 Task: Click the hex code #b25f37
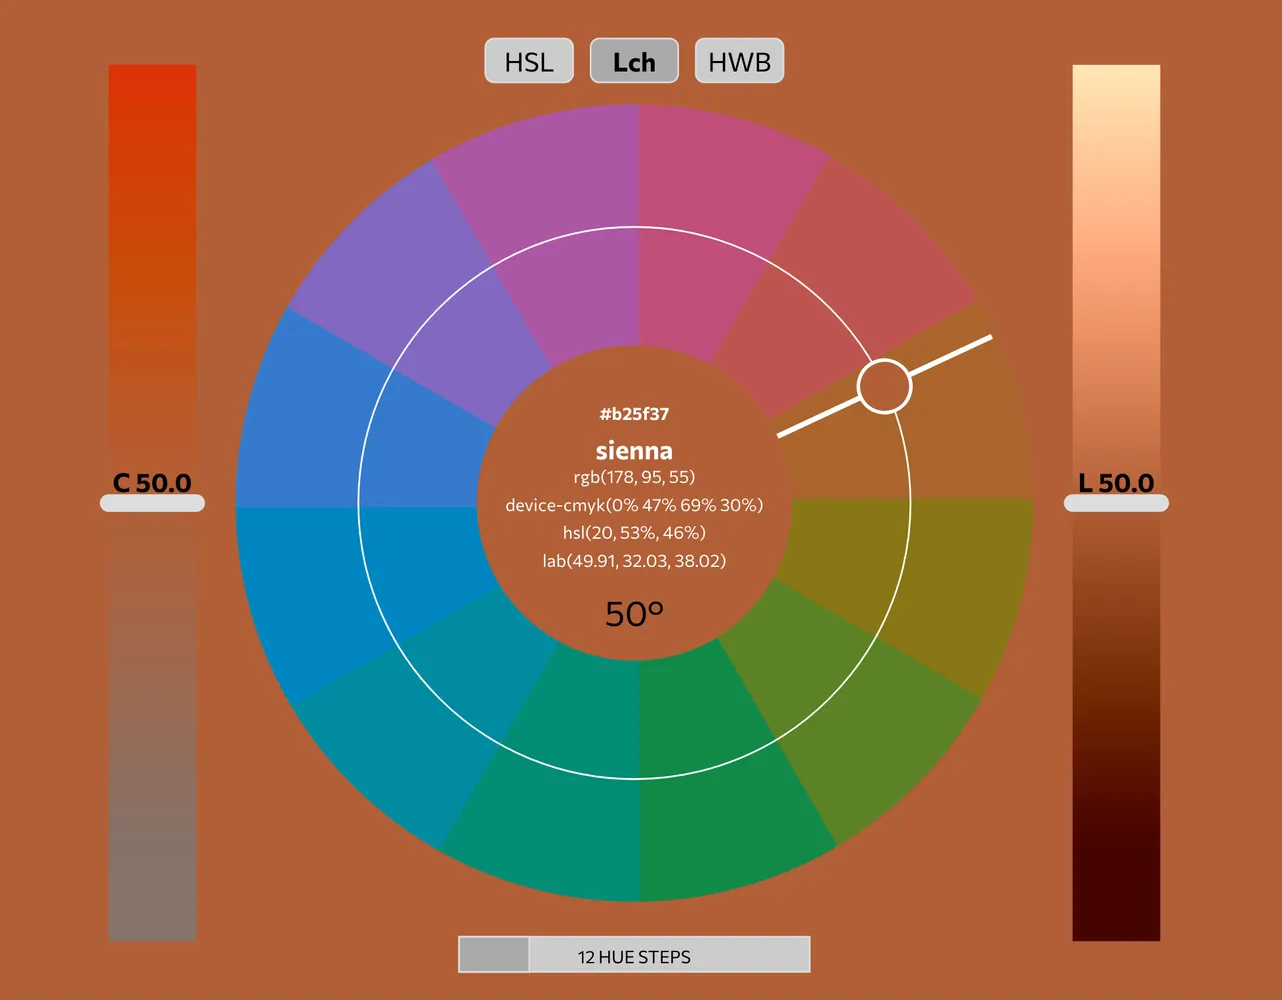click(634, 413)
